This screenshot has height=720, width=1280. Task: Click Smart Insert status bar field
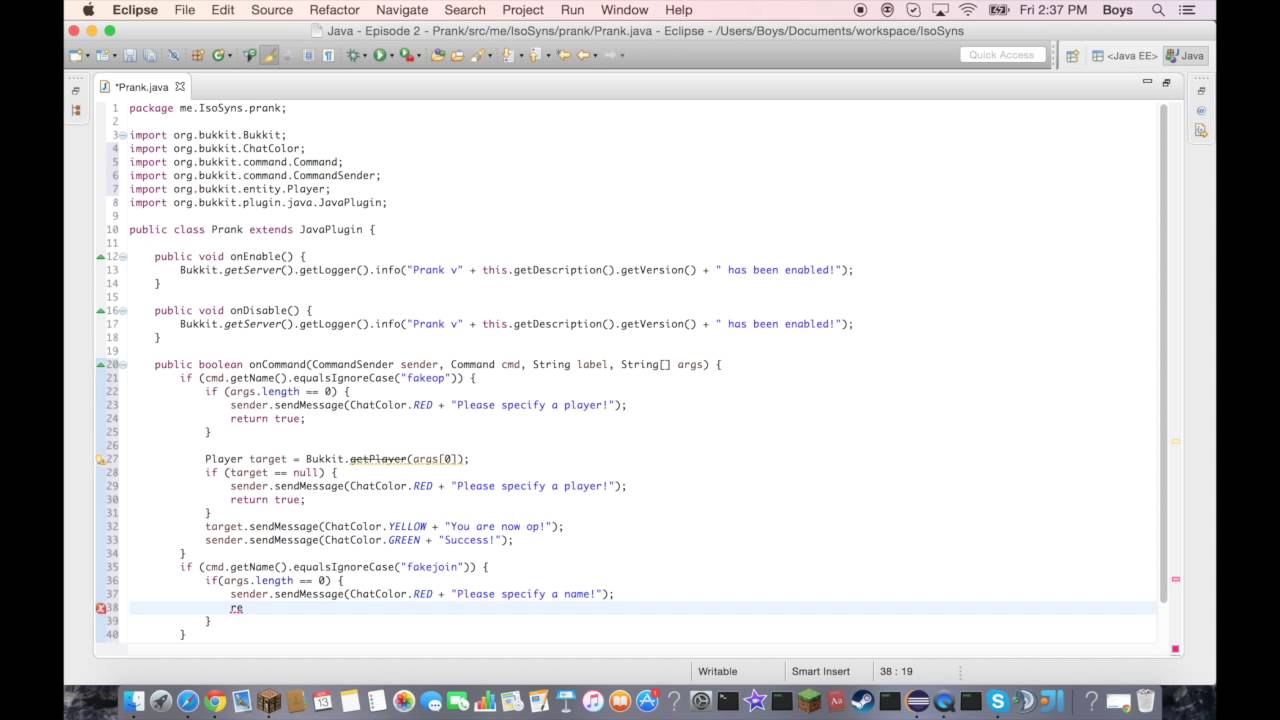point(820,671)
